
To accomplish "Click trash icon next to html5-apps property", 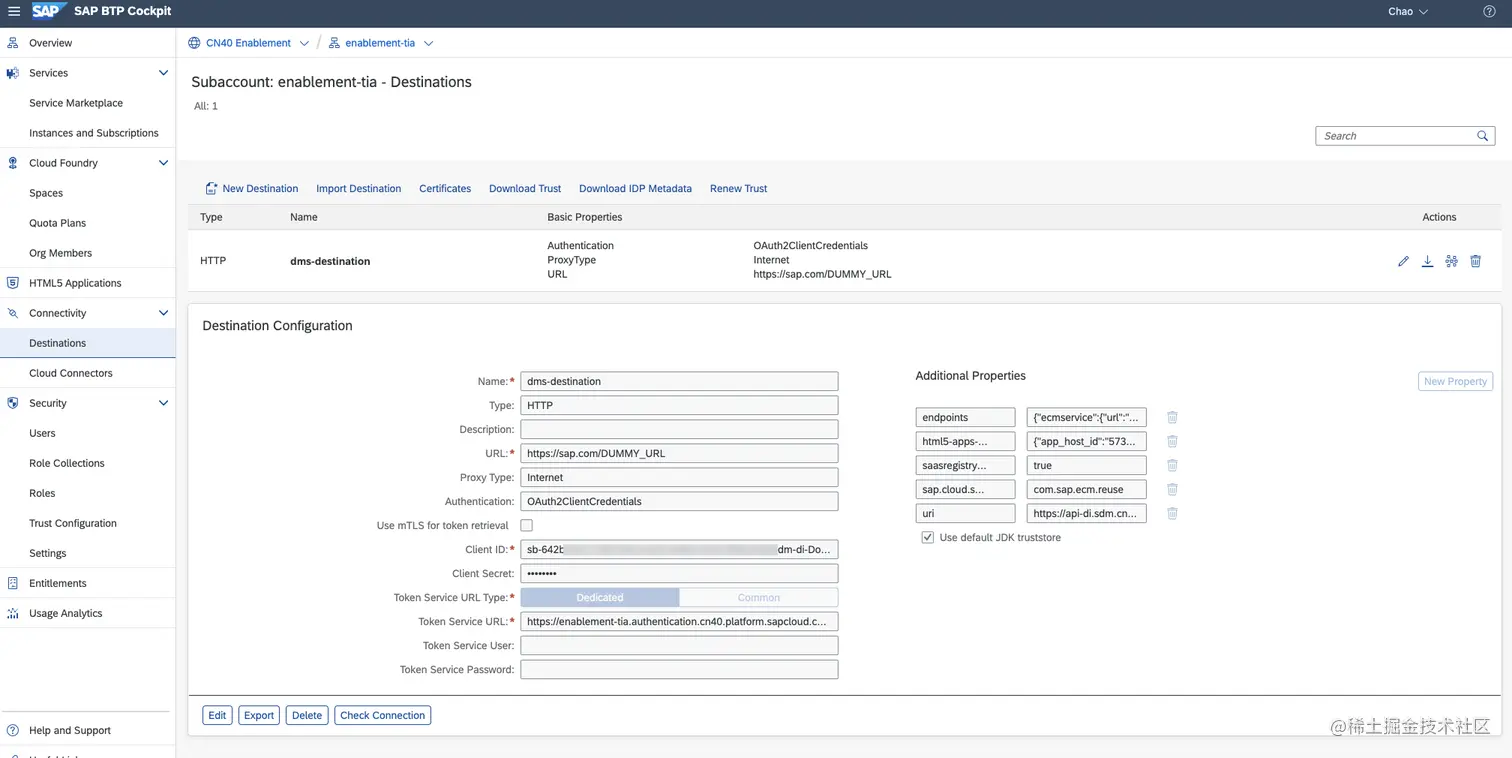I will click(x=1172, y=441).
